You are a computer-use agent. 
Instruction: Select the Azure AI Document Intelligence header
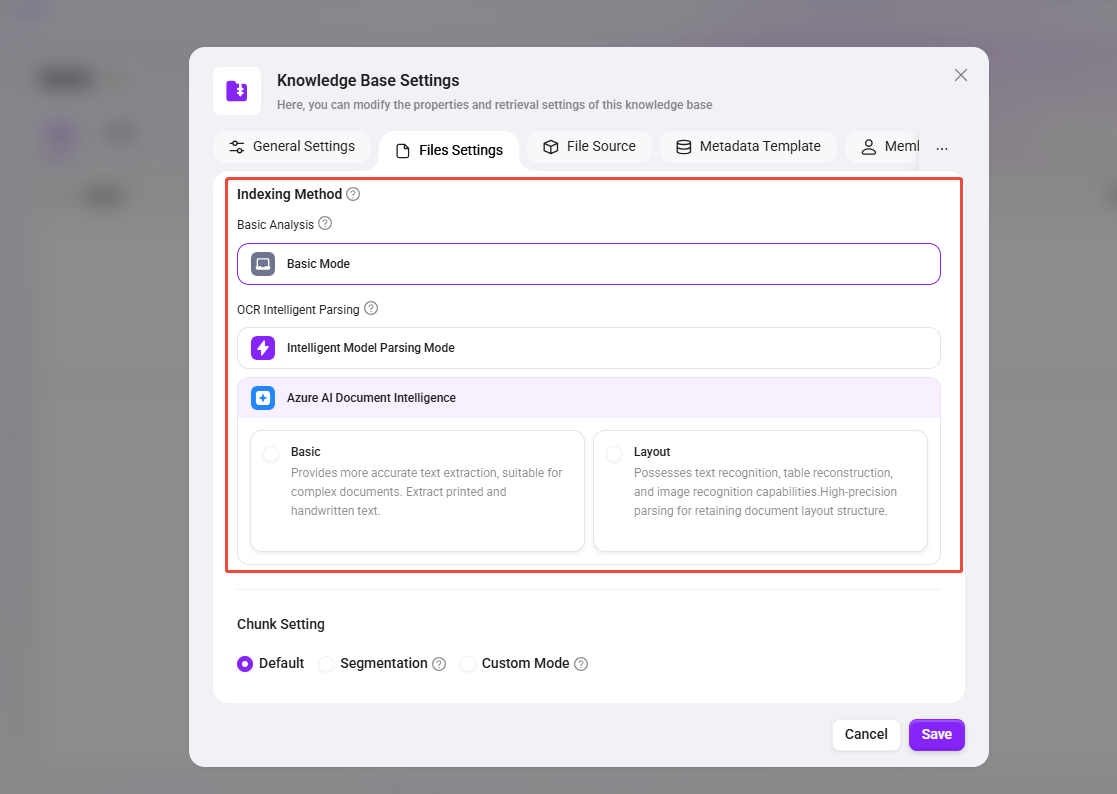point(588,398)
